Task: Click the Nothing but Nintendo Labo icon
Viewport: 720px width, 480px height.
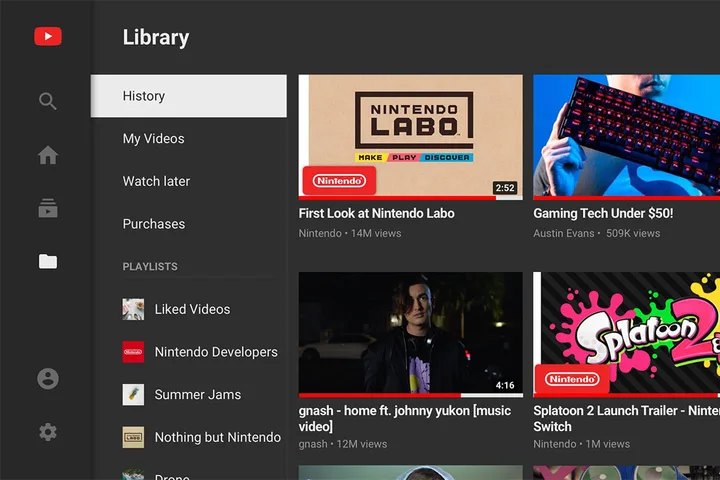Action: [133, 437]
